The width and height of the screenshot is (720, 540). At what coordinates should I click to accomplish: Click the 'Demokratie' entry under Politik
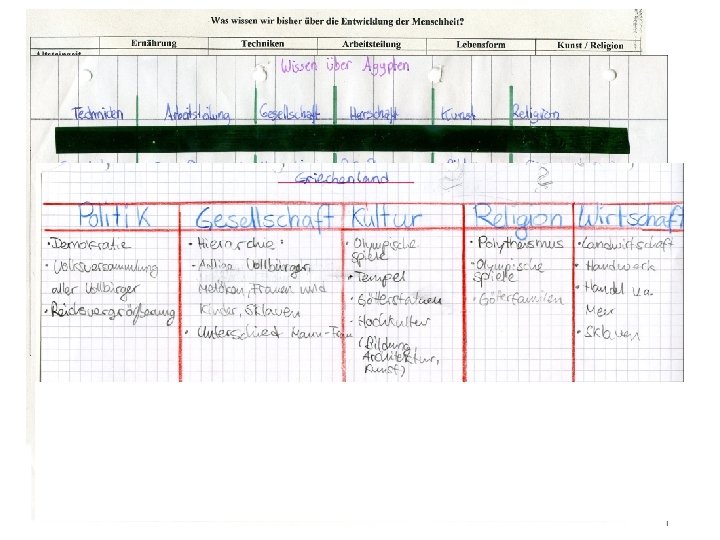click(89, 243)
